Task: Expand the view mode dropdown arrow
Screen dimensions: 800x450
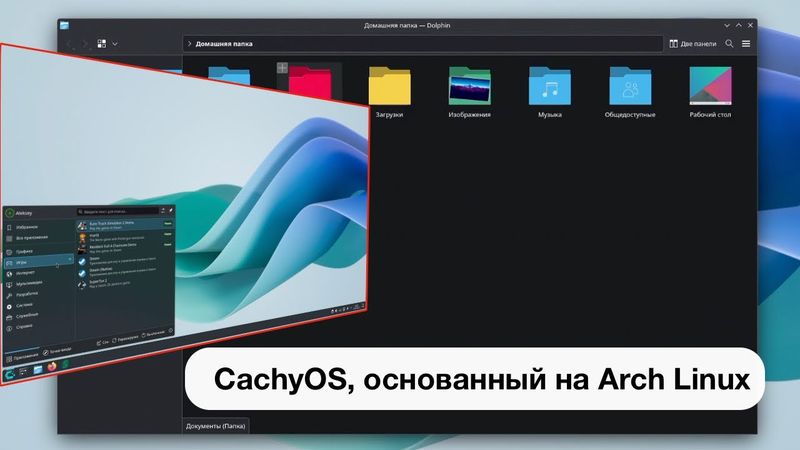Action: (x=115, y=44)
